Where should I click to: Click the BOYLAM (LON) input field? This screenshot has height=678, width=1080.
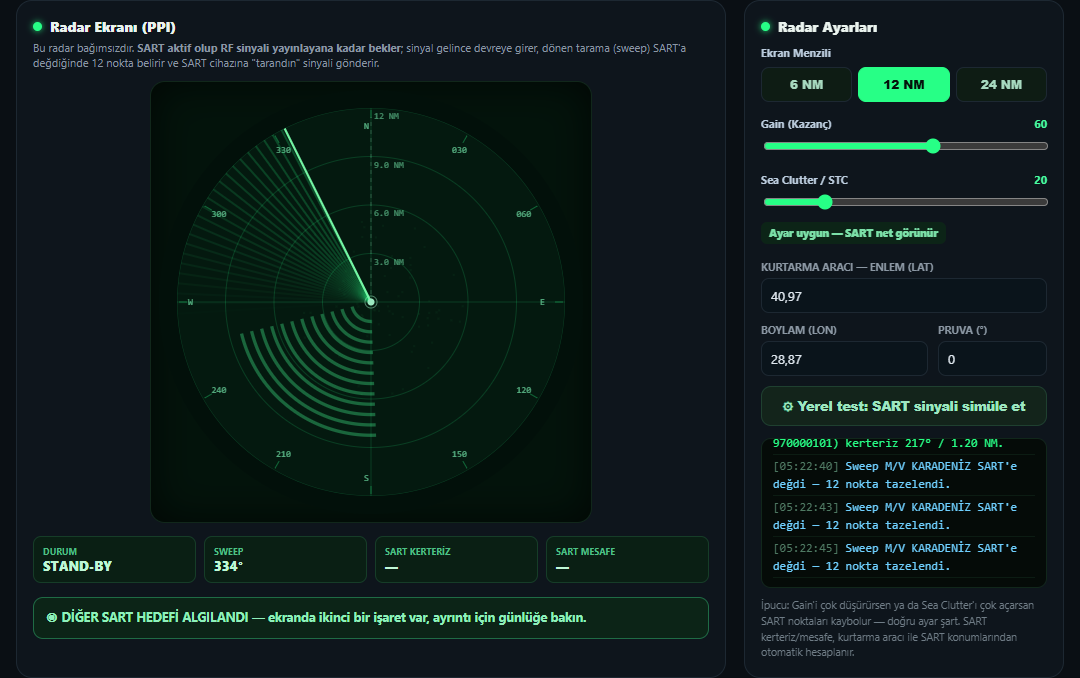pyautogui.click(x=844, y=359)
